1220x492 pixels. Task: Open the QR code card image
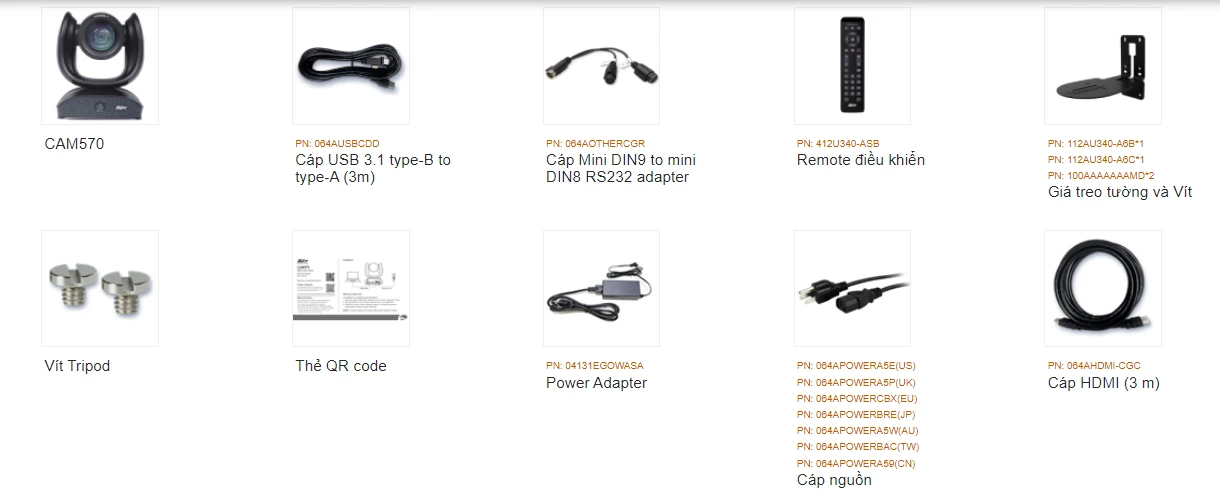[351, 289]
